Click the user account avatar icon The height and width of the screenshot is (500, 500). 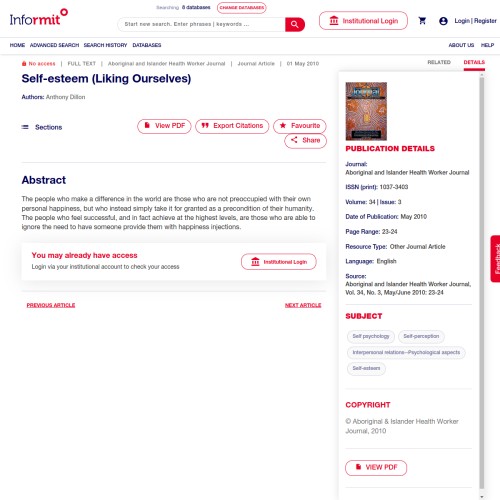pos(443,21)
